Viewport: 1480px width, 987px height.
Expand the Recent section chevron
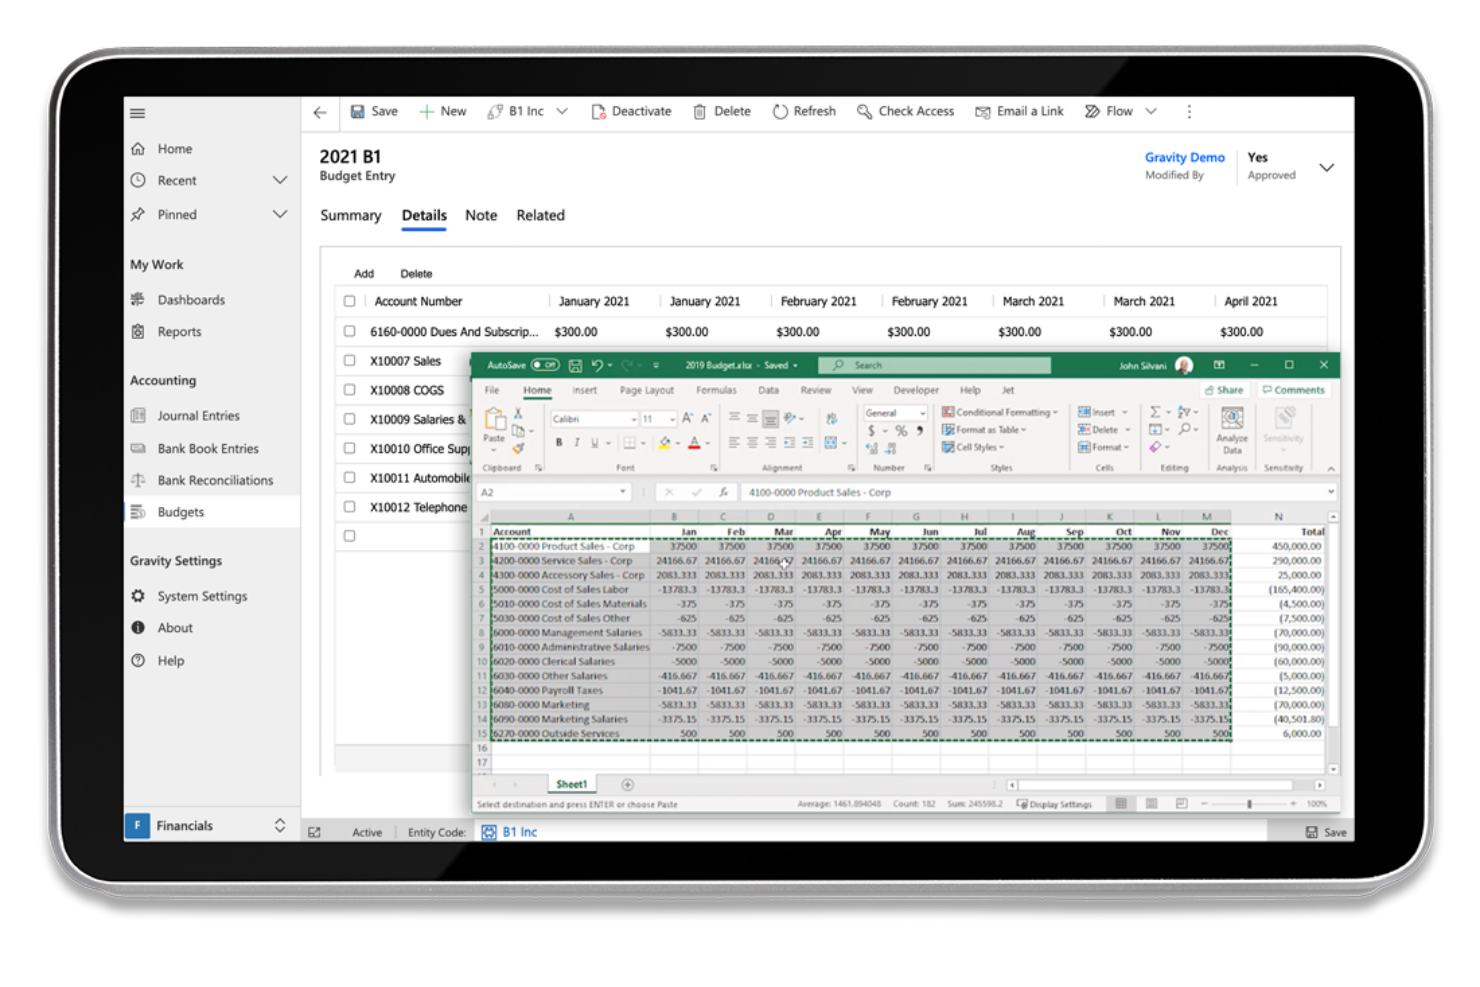pos(280,181)
